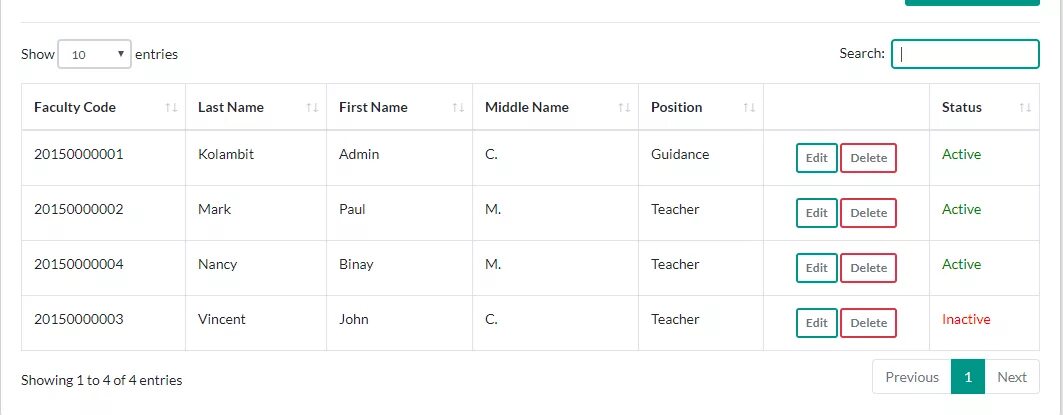Screen dimensions: 1063x415
Task: Focus the Search input field
Action: [x=965, y=54]
